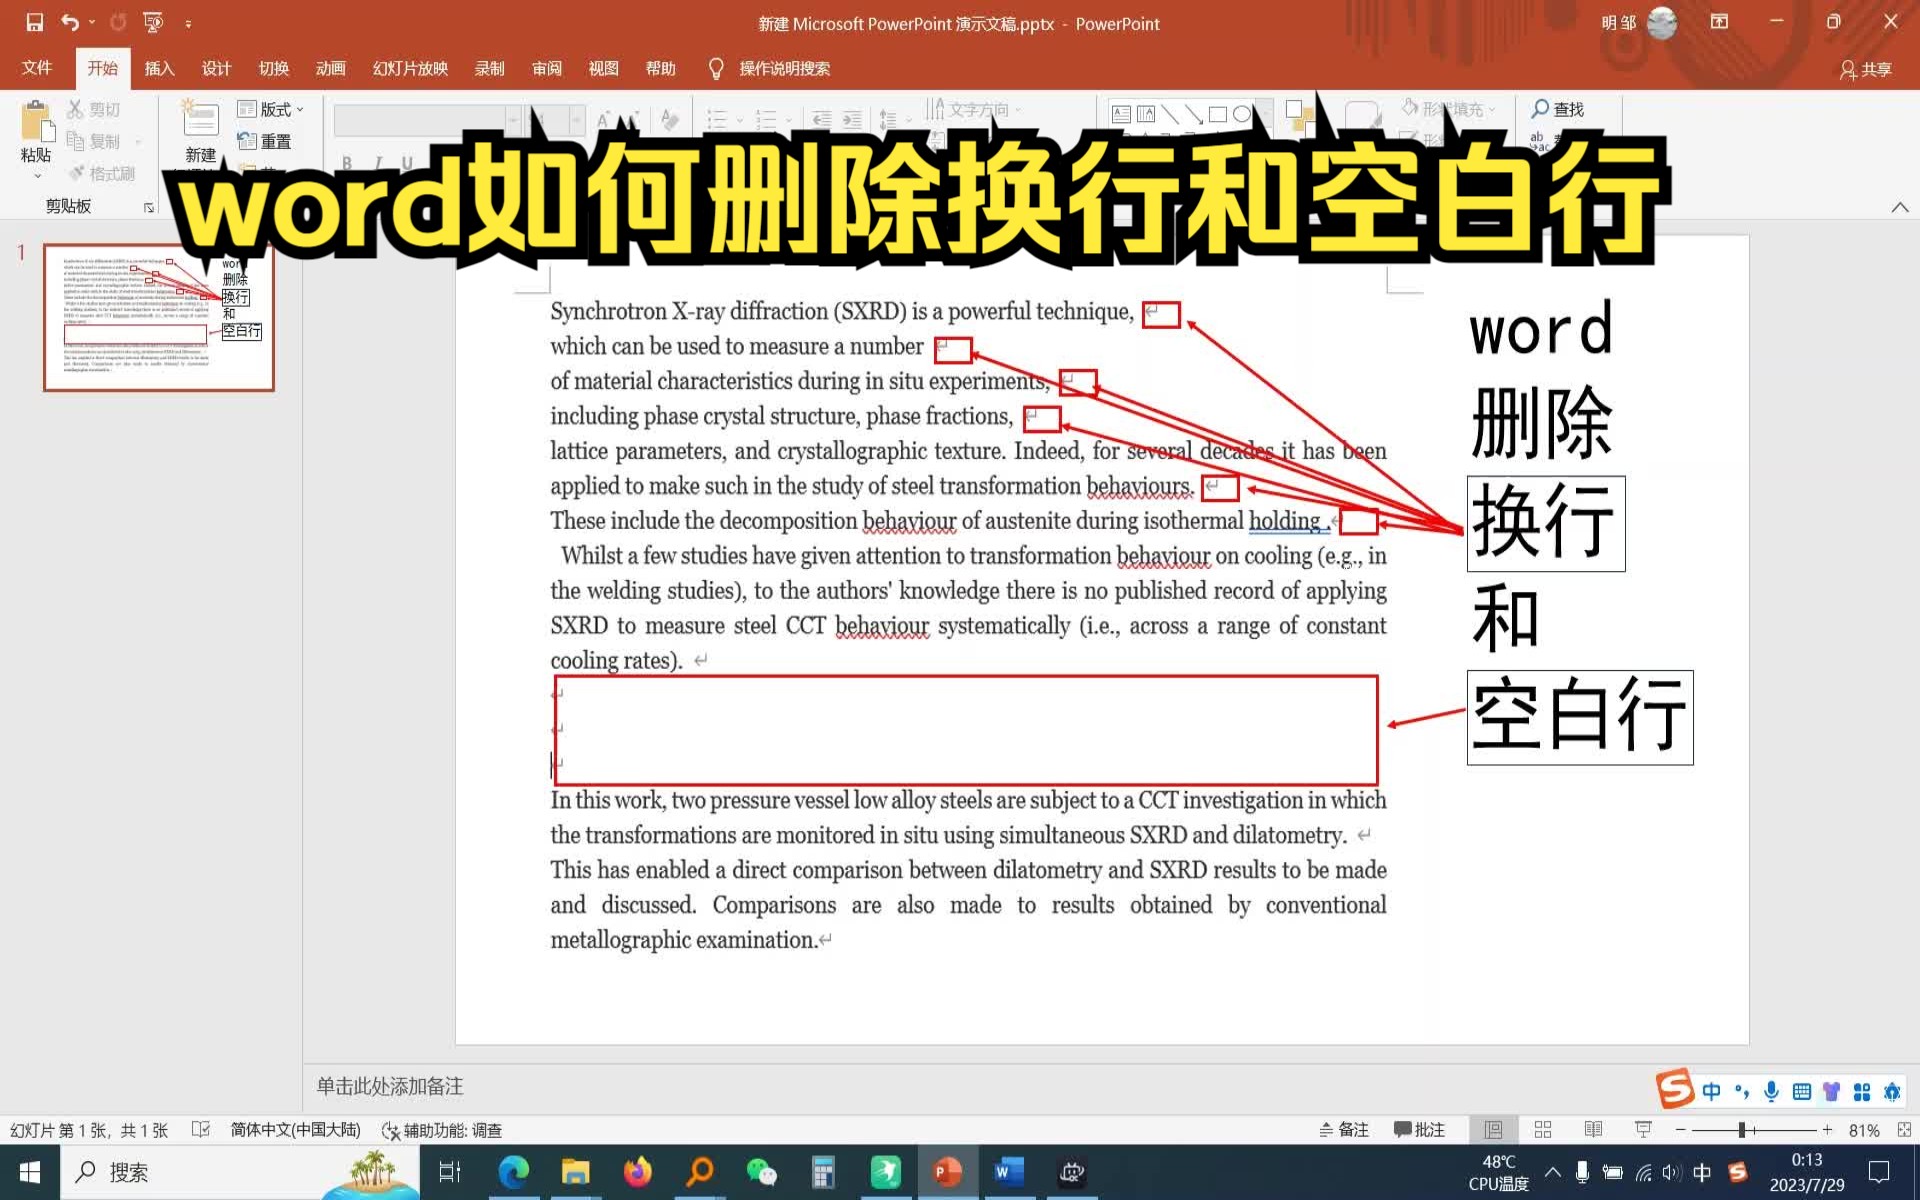1920x1200 pixels.
Task: Click the 单击此处添加备注 notes area
Action: (x=390, y=1086)
